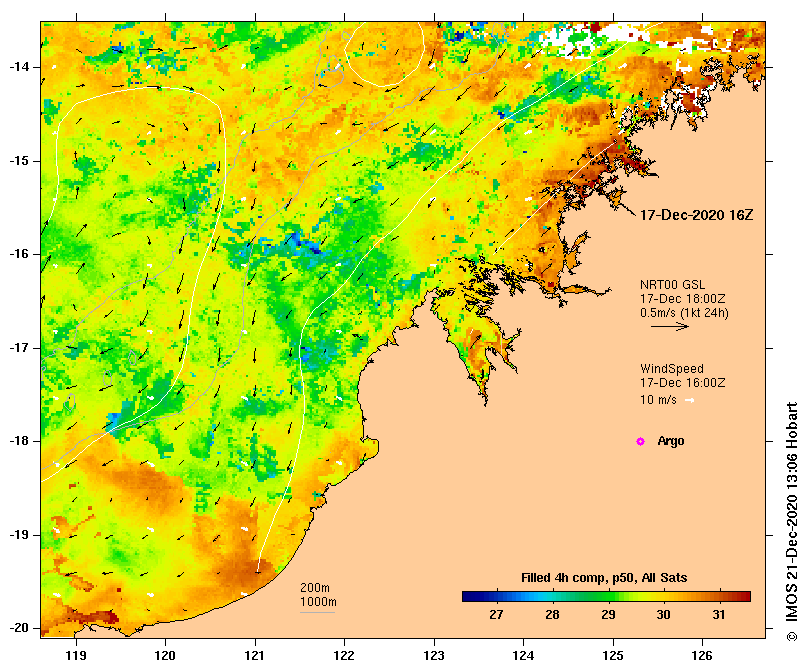Click the '31' colorbar tick label
The image size is (809, 672).
tap(719, 615)
